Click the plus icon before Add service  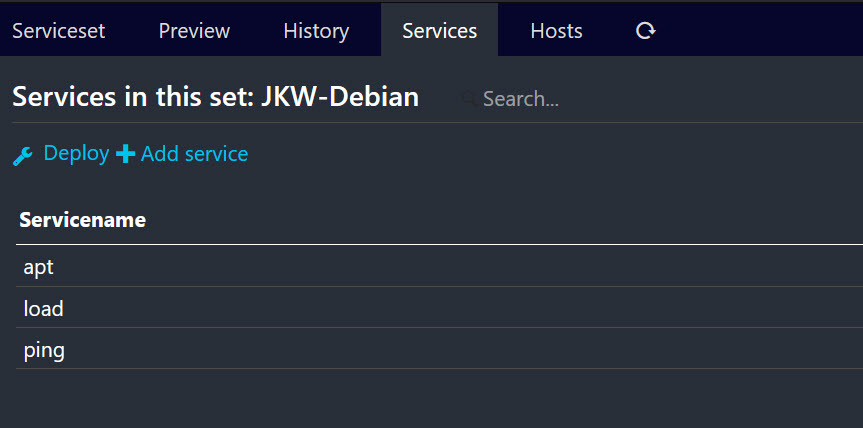click(x=125, y=154)
